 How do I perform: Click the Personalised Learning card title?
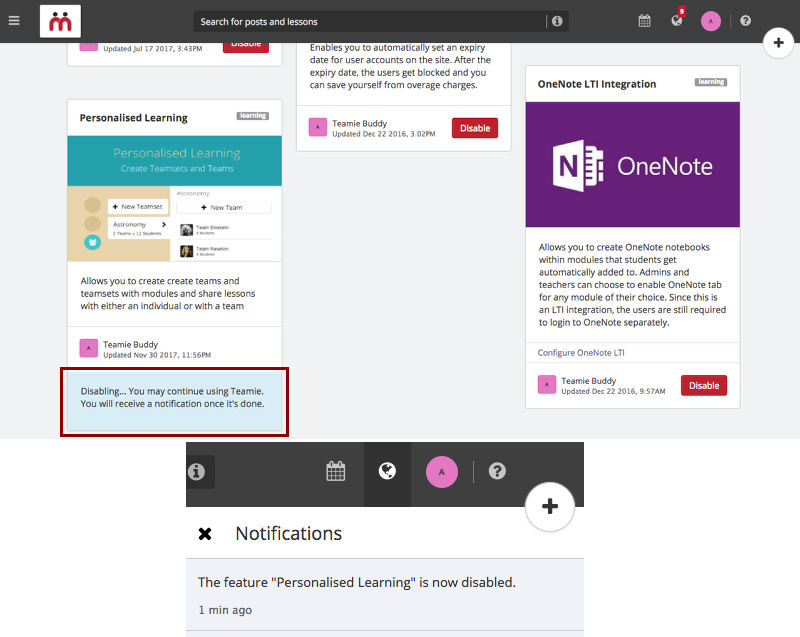coord(134,118)
